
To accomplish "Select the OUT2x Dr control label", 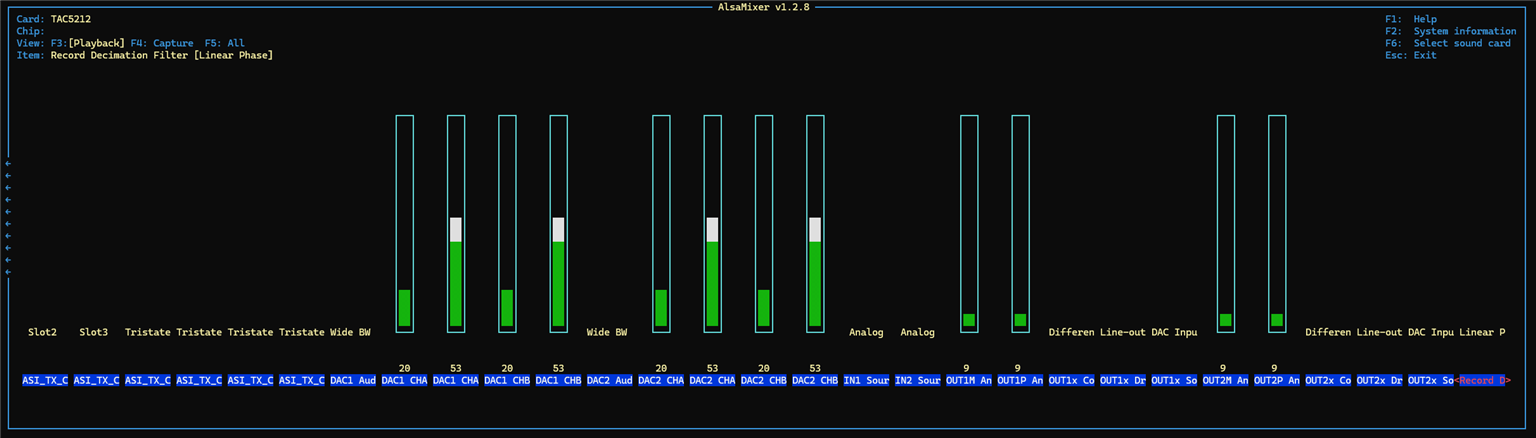I will click(x=1379, y=380).
